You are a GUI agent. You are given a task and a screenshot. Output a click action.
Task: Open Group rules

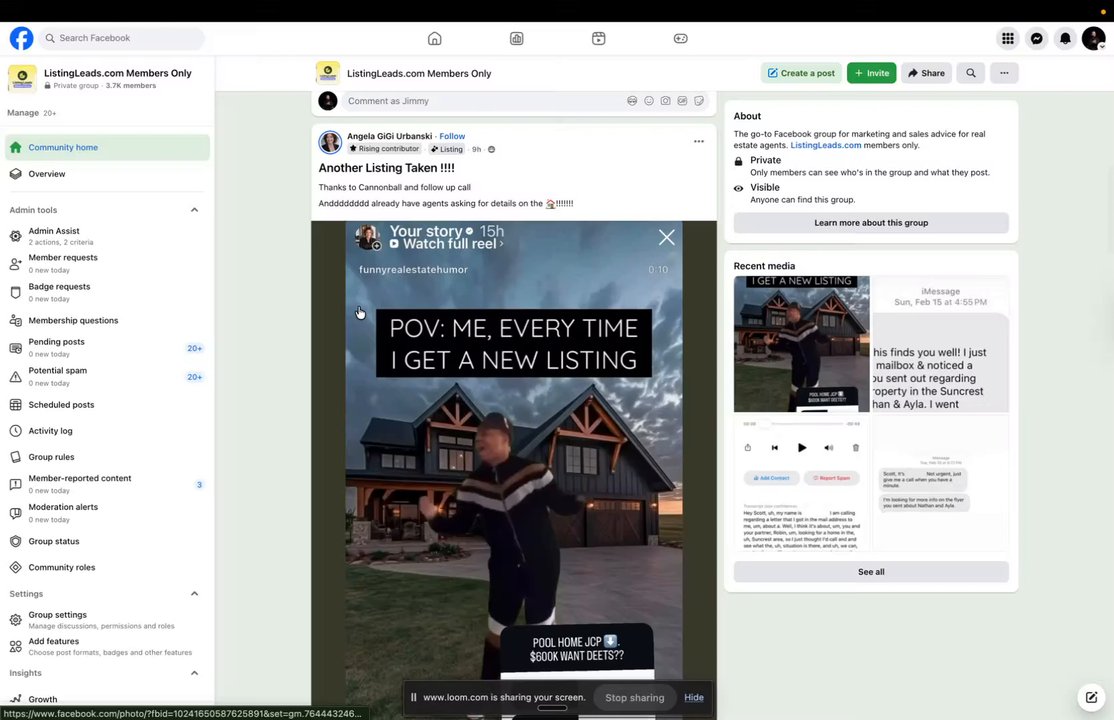point(107,457)
